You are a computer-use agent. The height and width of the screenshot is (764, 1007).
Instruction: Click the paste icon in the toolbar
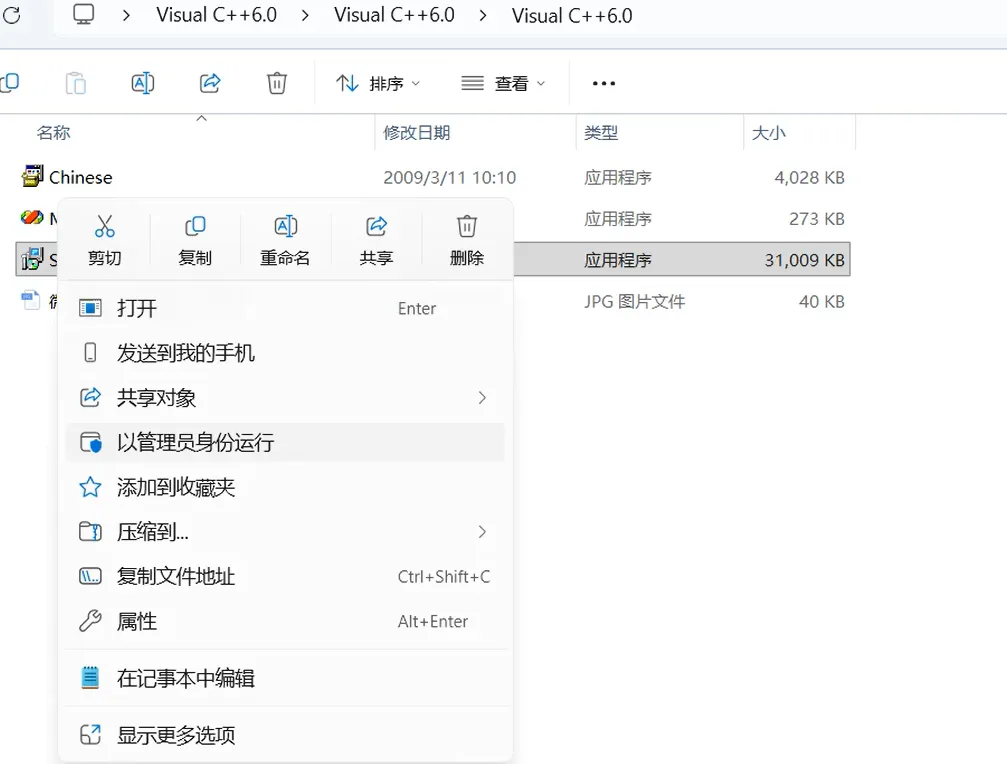[x=76, y=83]
